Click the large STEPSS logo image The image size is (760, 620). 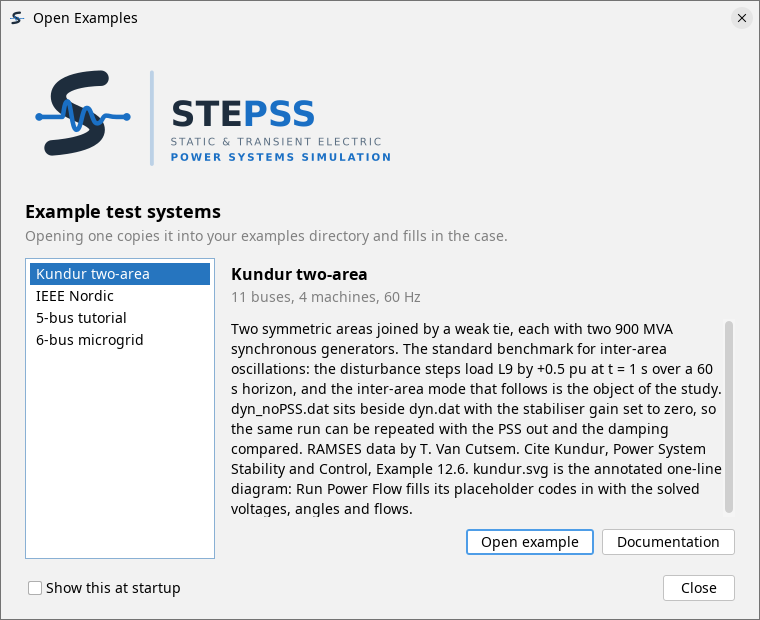[x=213, y=118]
